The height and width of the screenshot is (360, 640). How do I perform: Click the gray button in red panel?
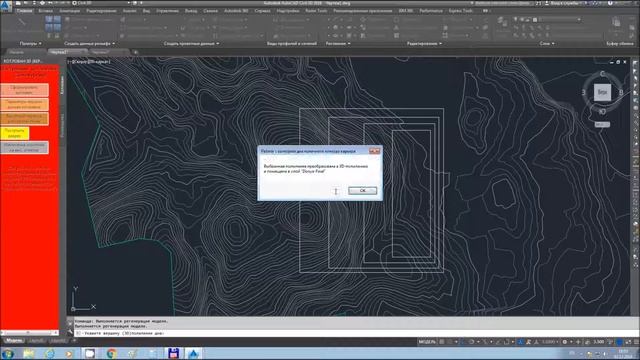tap(24, 147)
